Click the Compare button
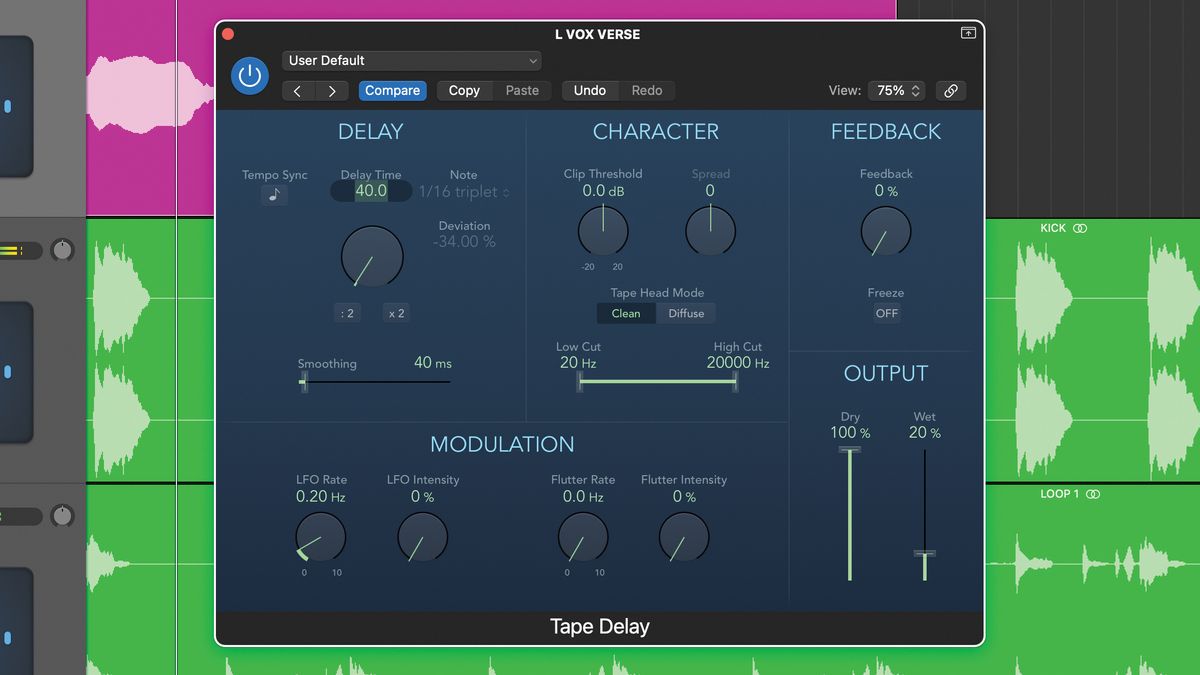Viewport: 1200px width, 675px height. (x=392, y=90)
